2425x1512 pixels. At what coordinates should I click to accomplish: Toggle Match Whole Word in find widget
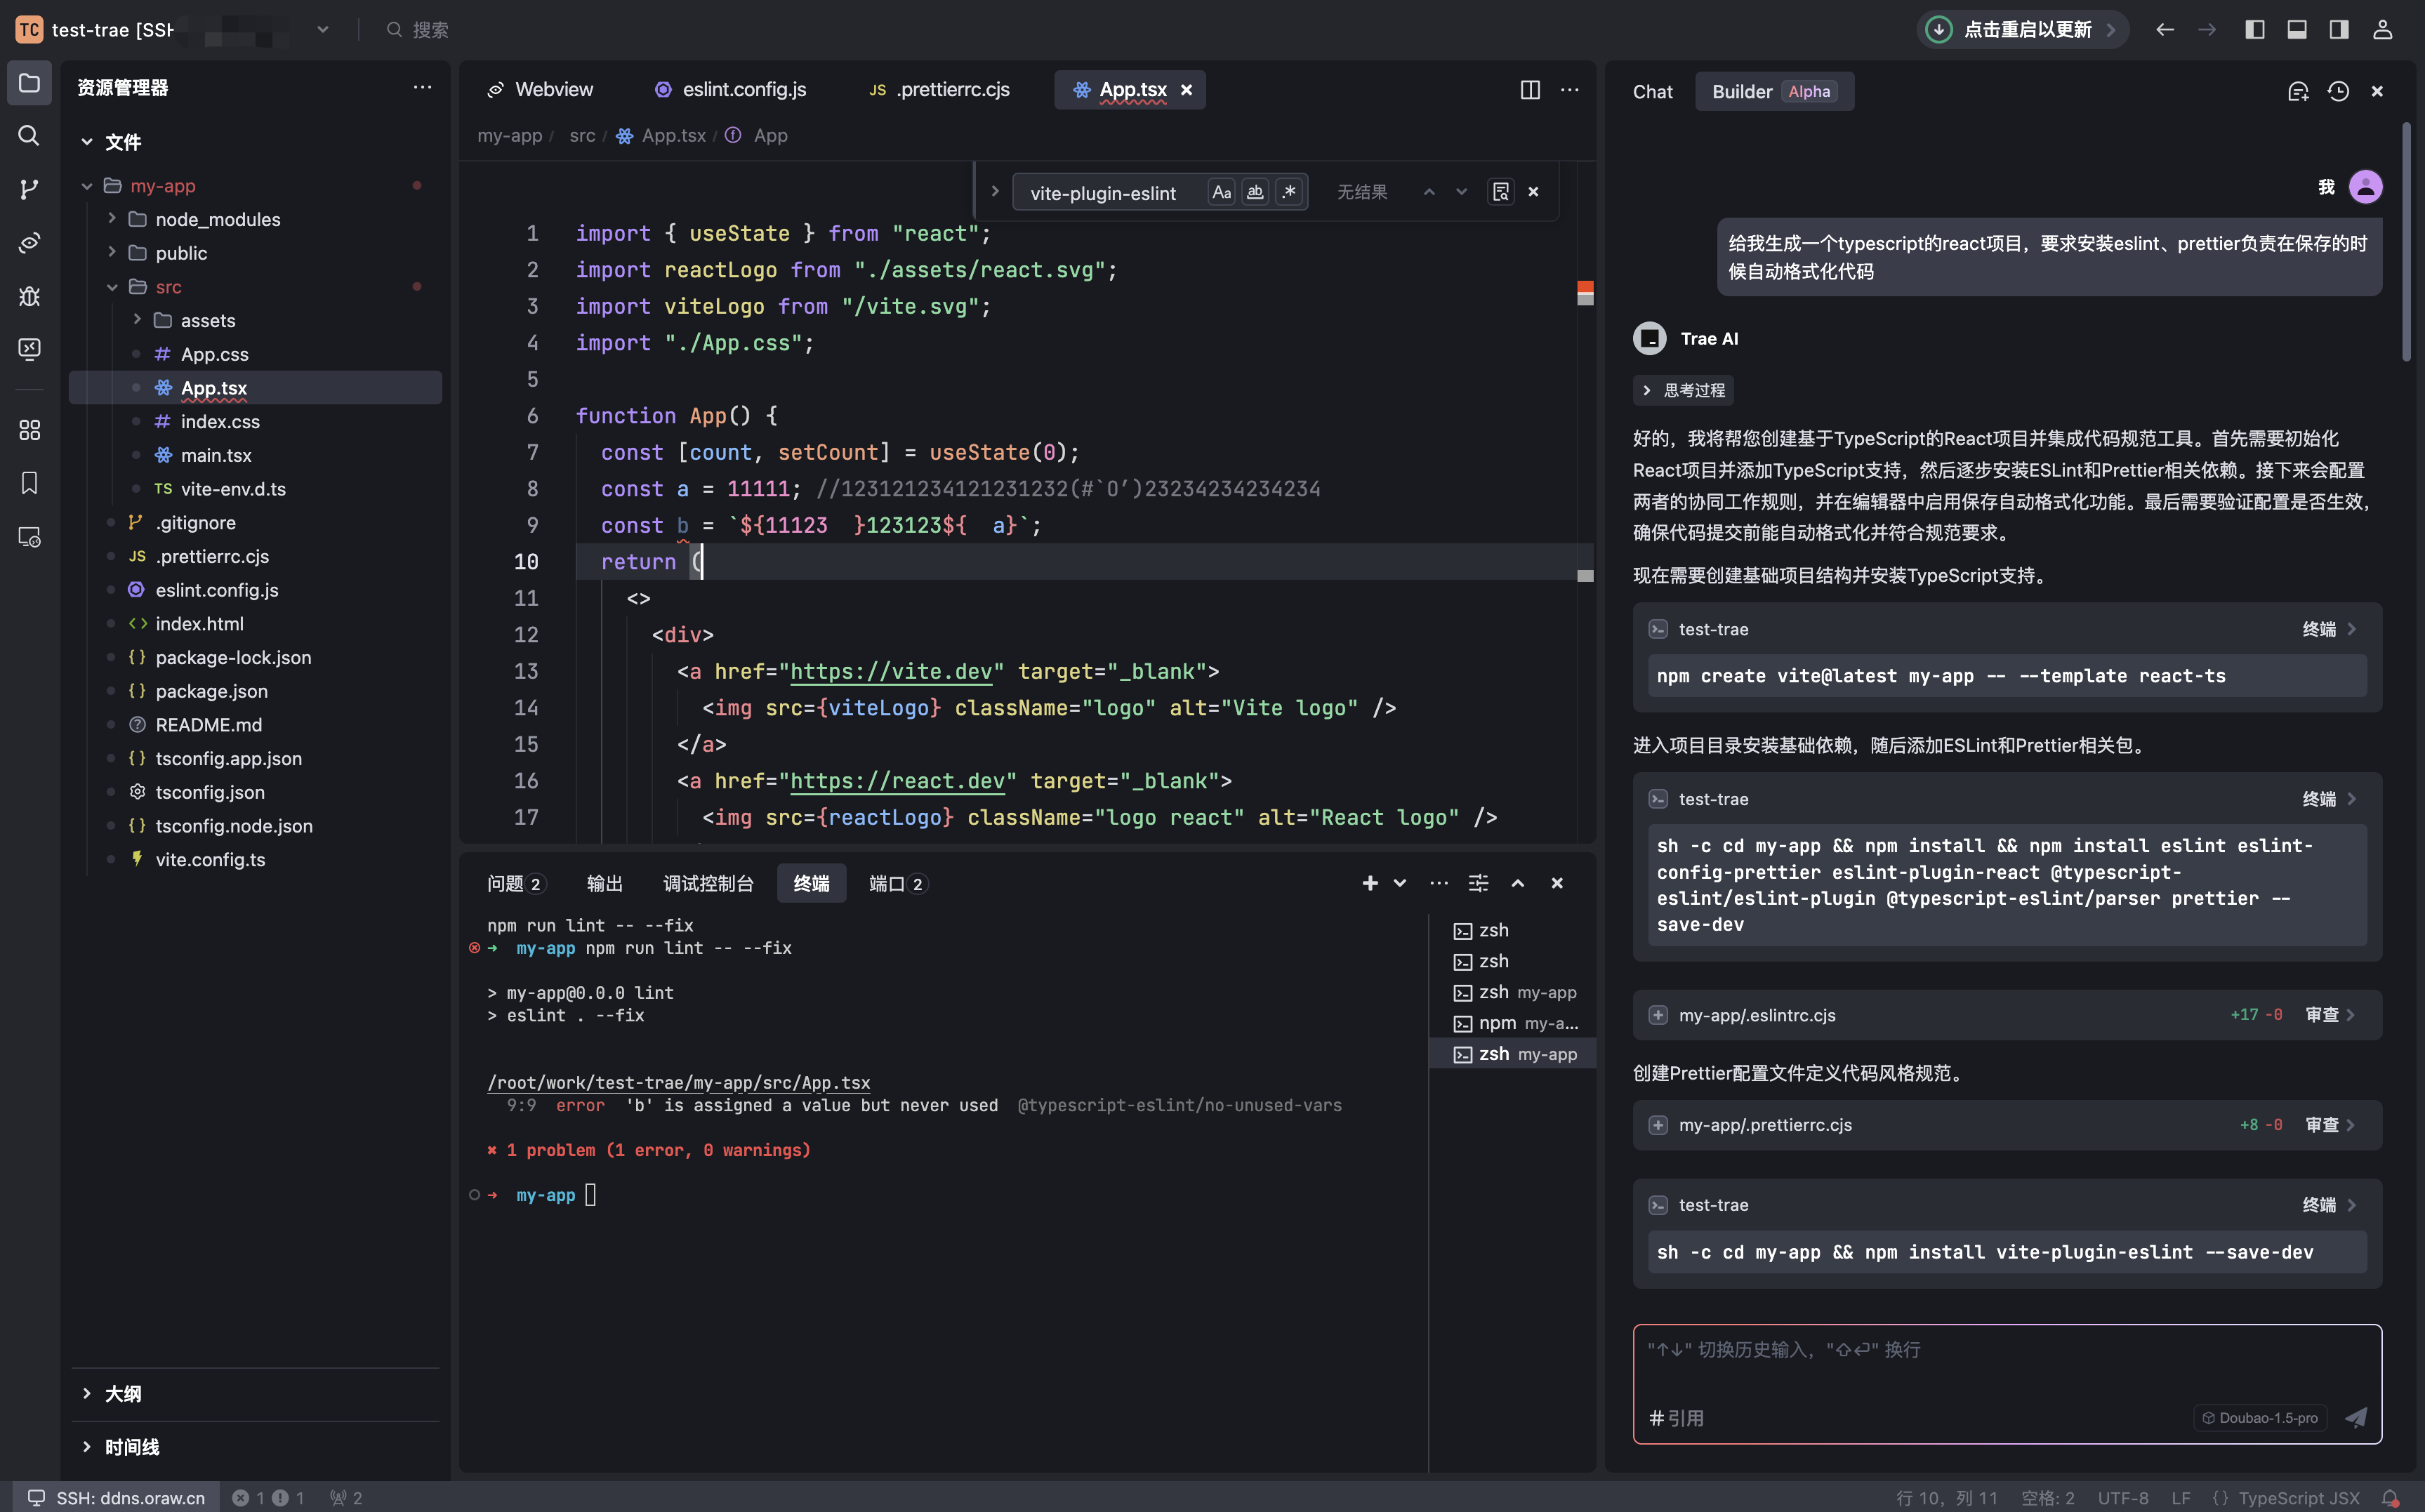coord(1255,192)
